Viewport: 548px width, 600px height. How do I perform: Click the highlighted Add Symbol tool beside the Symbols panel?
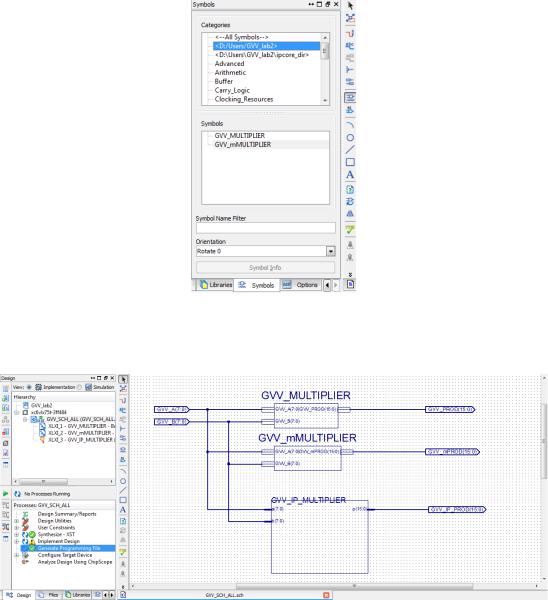tap(350, 97)
